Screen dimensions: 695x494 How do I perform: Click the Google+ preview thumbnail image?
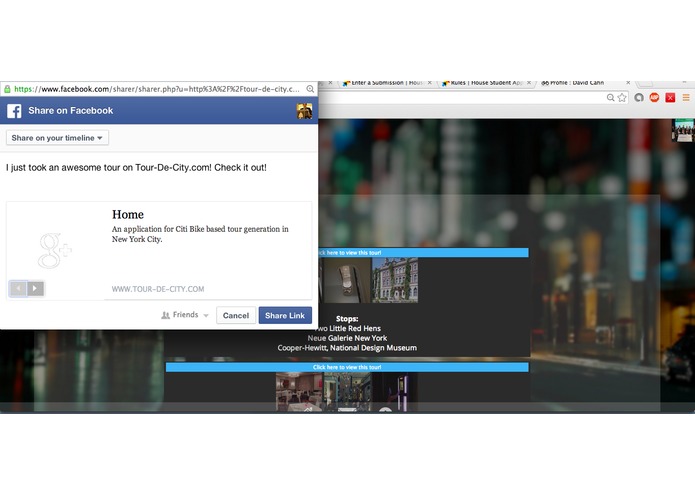pos(55,250)
